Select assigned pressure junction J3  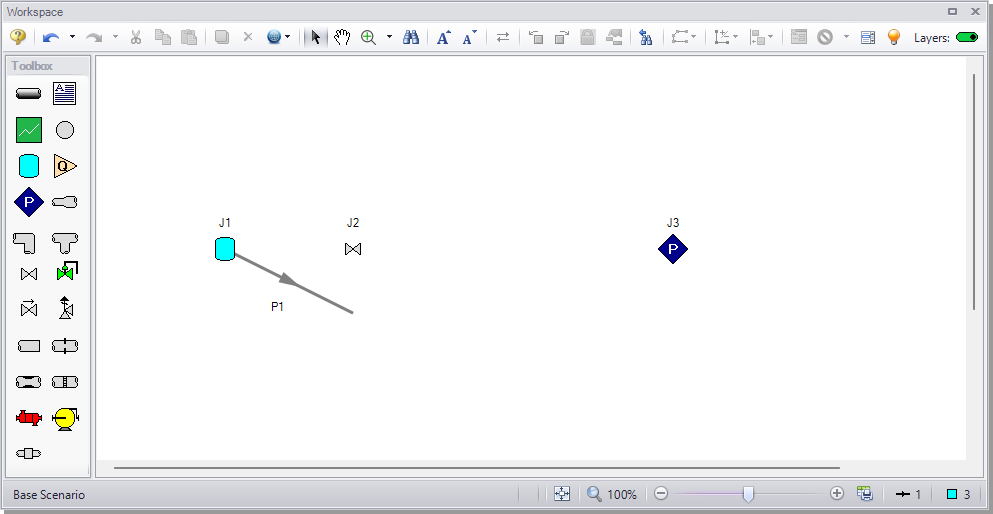pos(673,249)
